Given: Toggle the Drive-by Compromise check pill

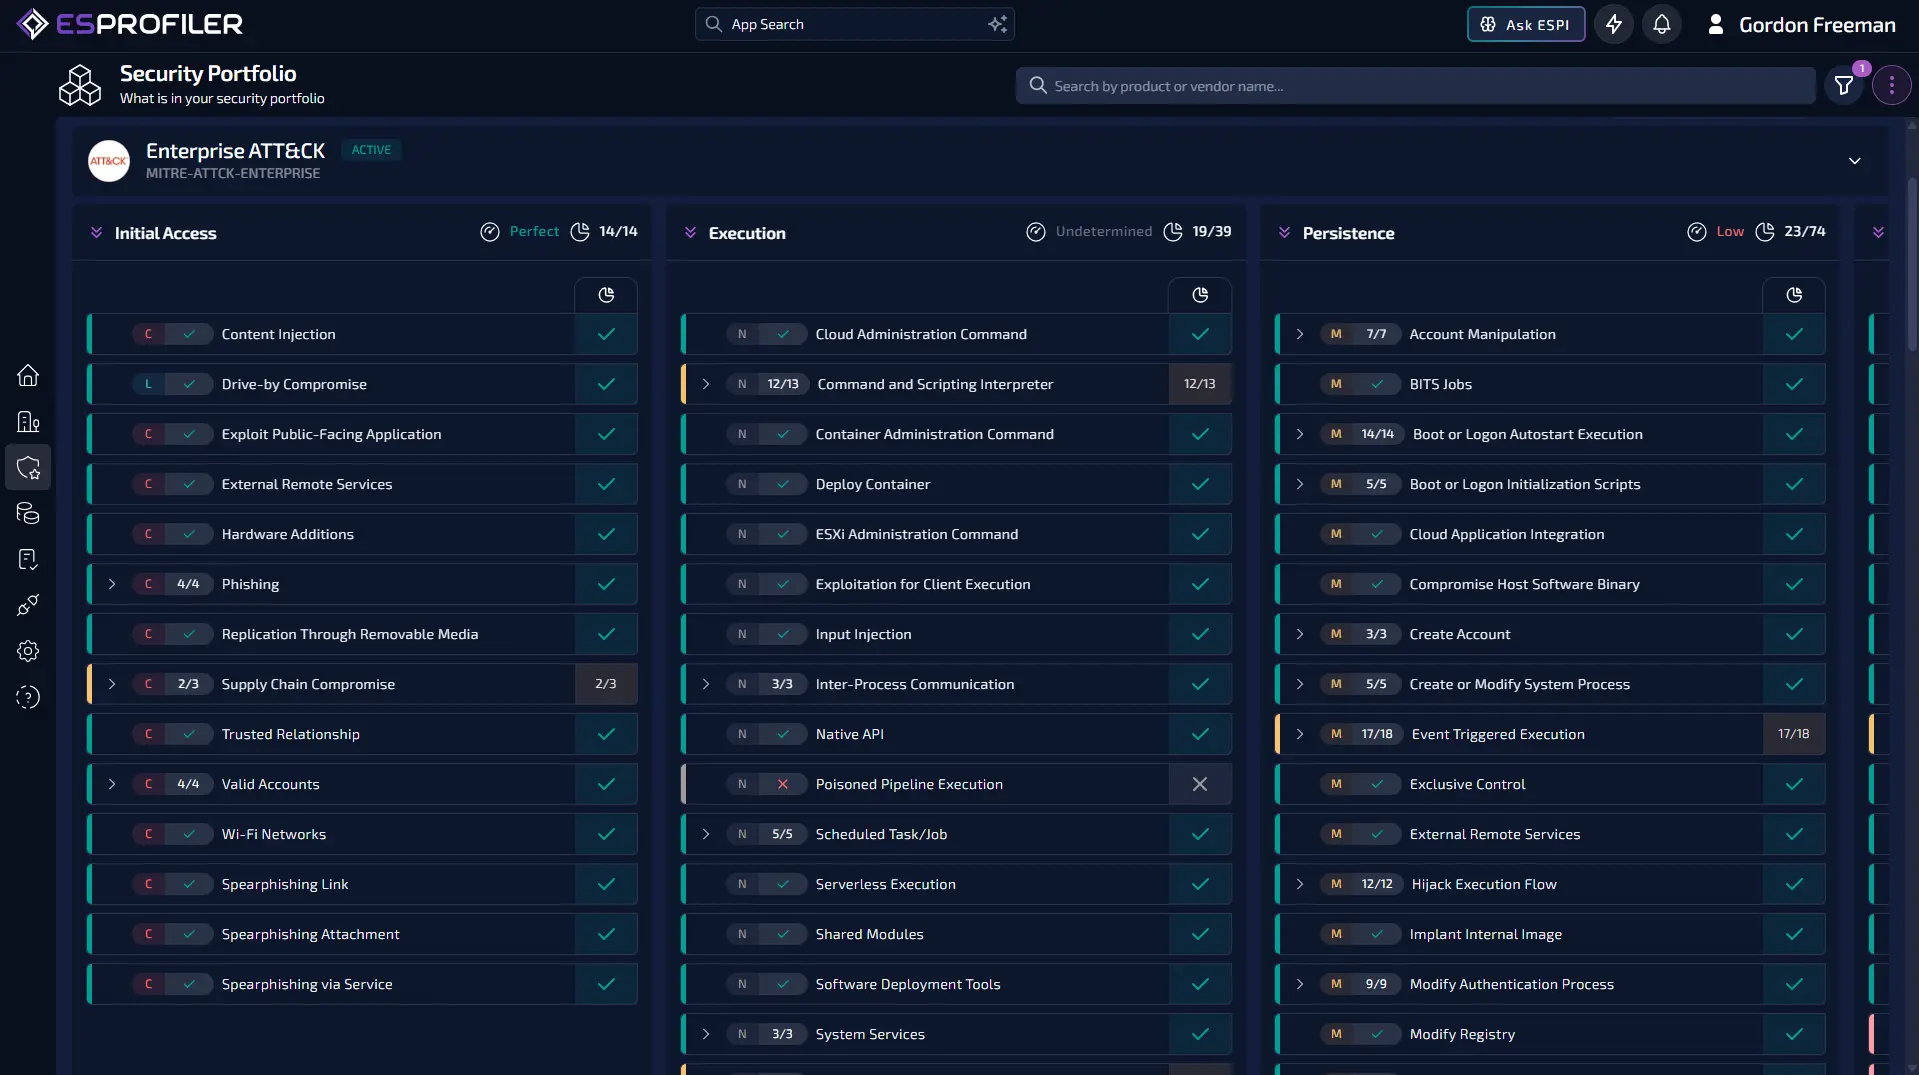Looking at the screenshot, I should click(189, 384).
